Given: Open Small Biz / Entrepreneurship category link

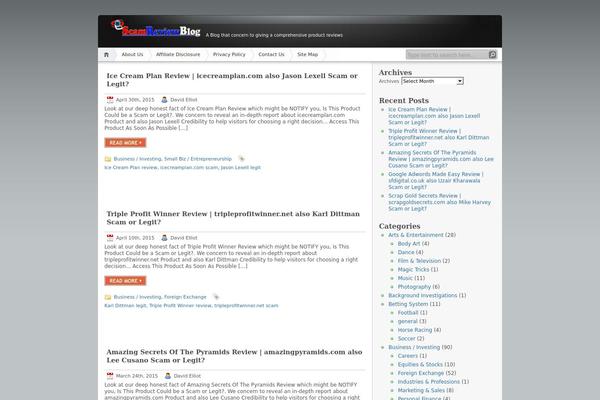Looking at the screenshot, I should [x=198, y=159].
